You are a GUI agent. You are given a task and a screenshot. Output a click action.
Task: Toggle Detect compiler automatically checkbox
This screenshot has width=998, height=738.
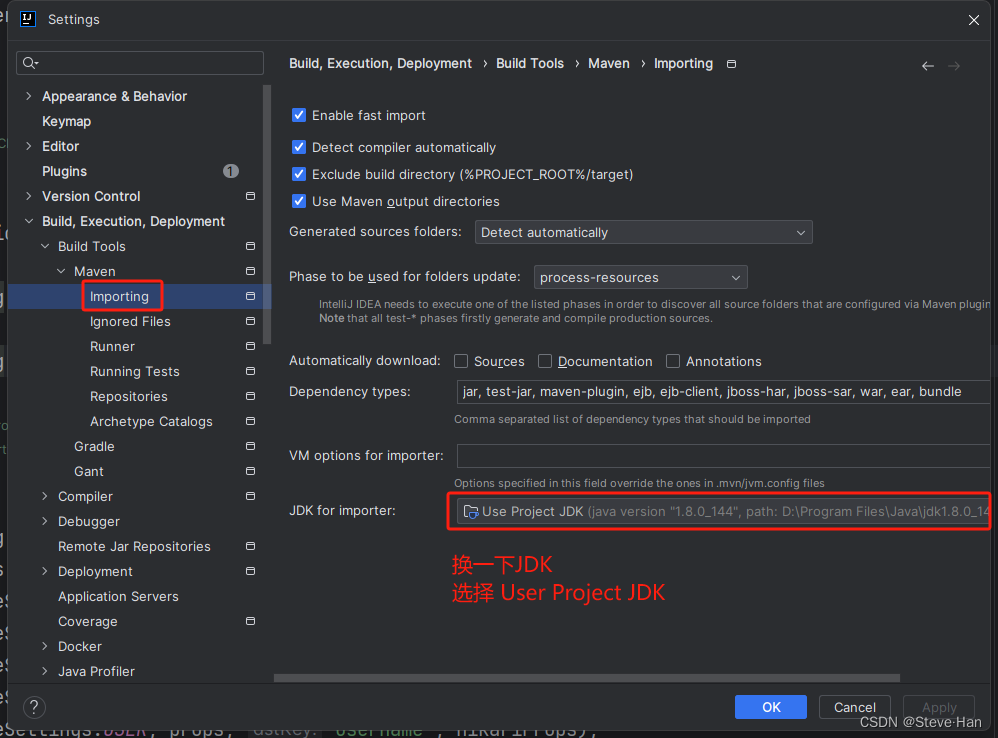299,147
